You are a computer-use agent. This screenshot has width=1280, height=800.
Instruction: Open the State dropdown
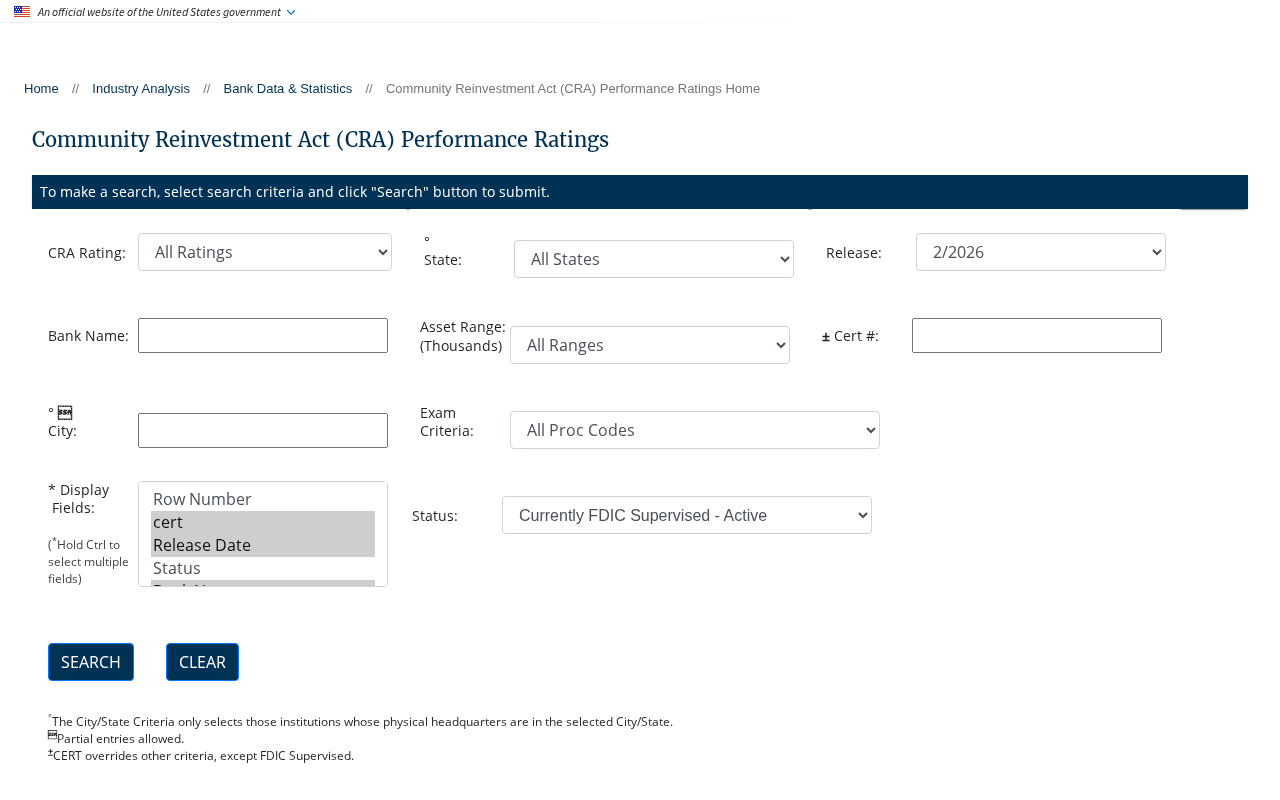tap(654, 259)
